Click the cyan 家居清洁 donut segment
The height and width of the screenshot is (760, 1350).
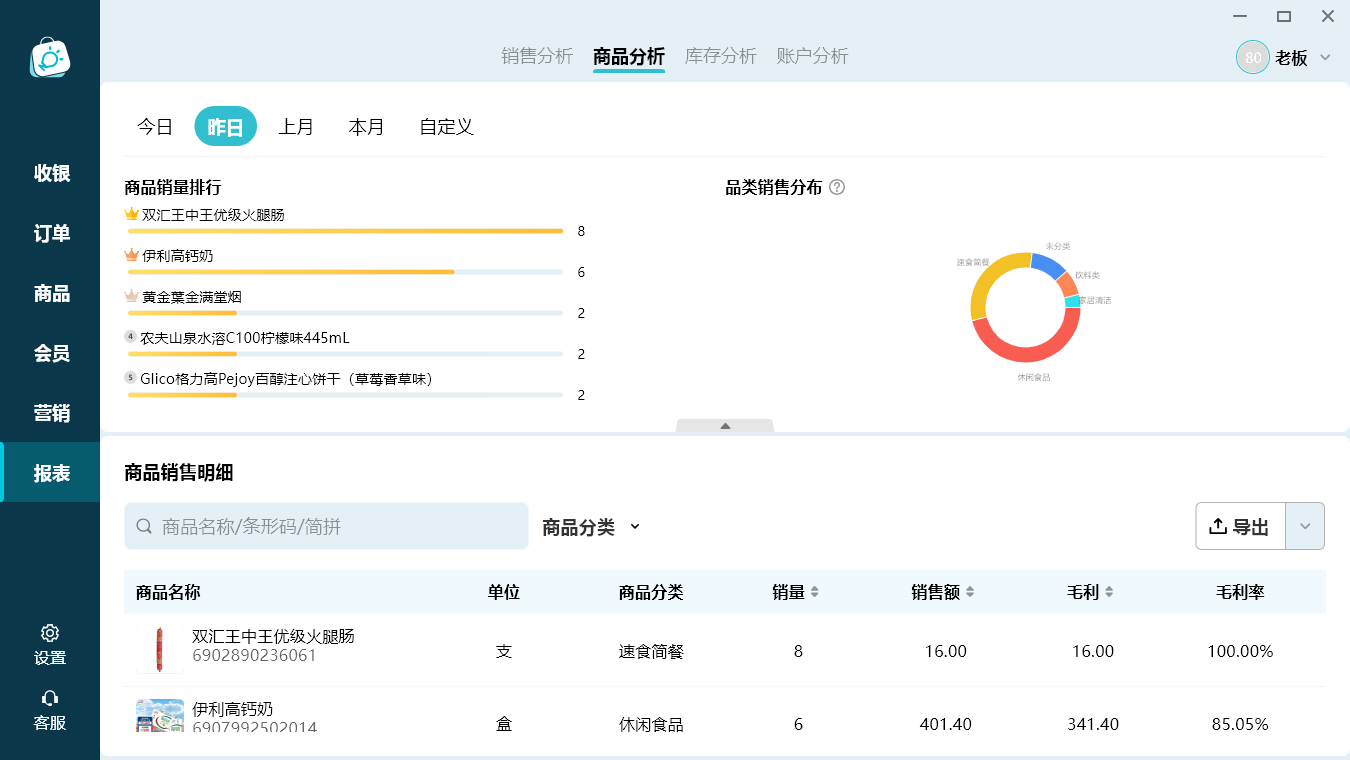point(1073,301)
